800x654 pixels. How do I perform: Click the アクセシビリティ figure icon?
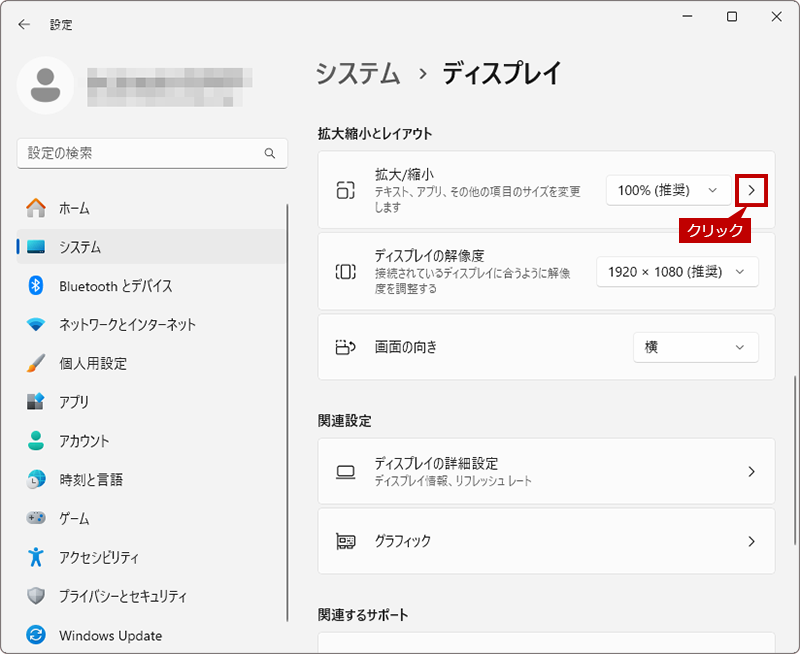36,557
